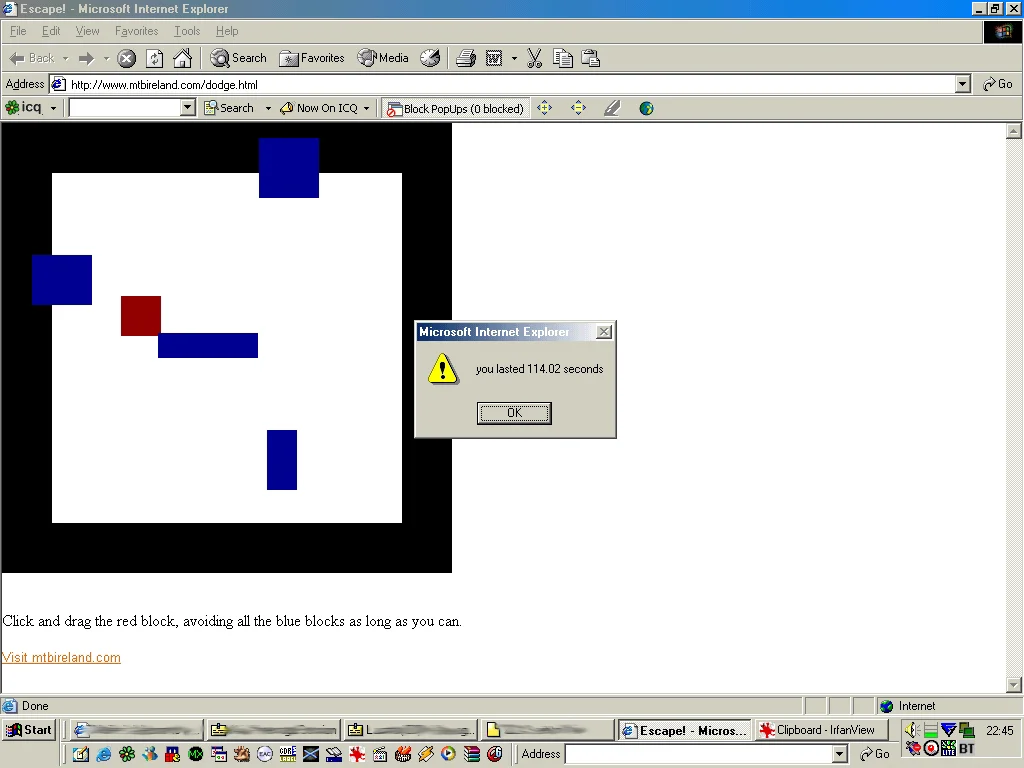
Task: Click the Refresh page icon
Action: click(x=154, y=58)
